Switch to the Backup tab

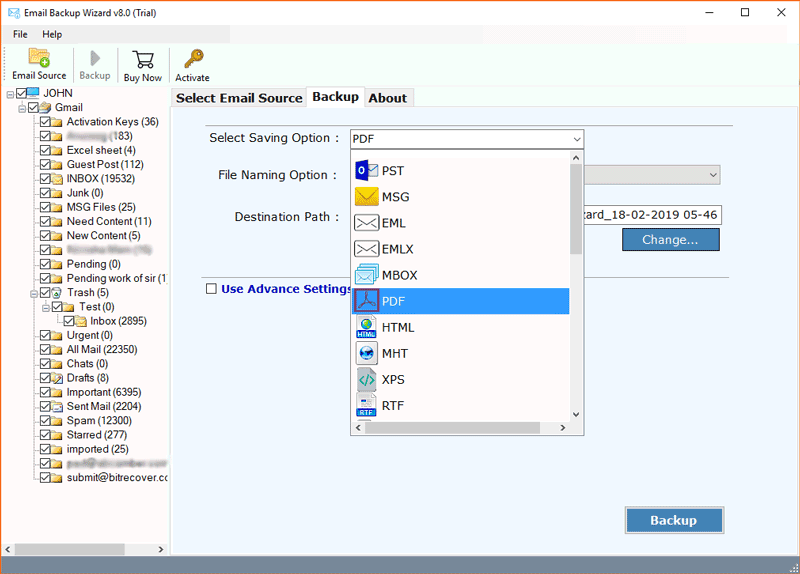(335, 97)
